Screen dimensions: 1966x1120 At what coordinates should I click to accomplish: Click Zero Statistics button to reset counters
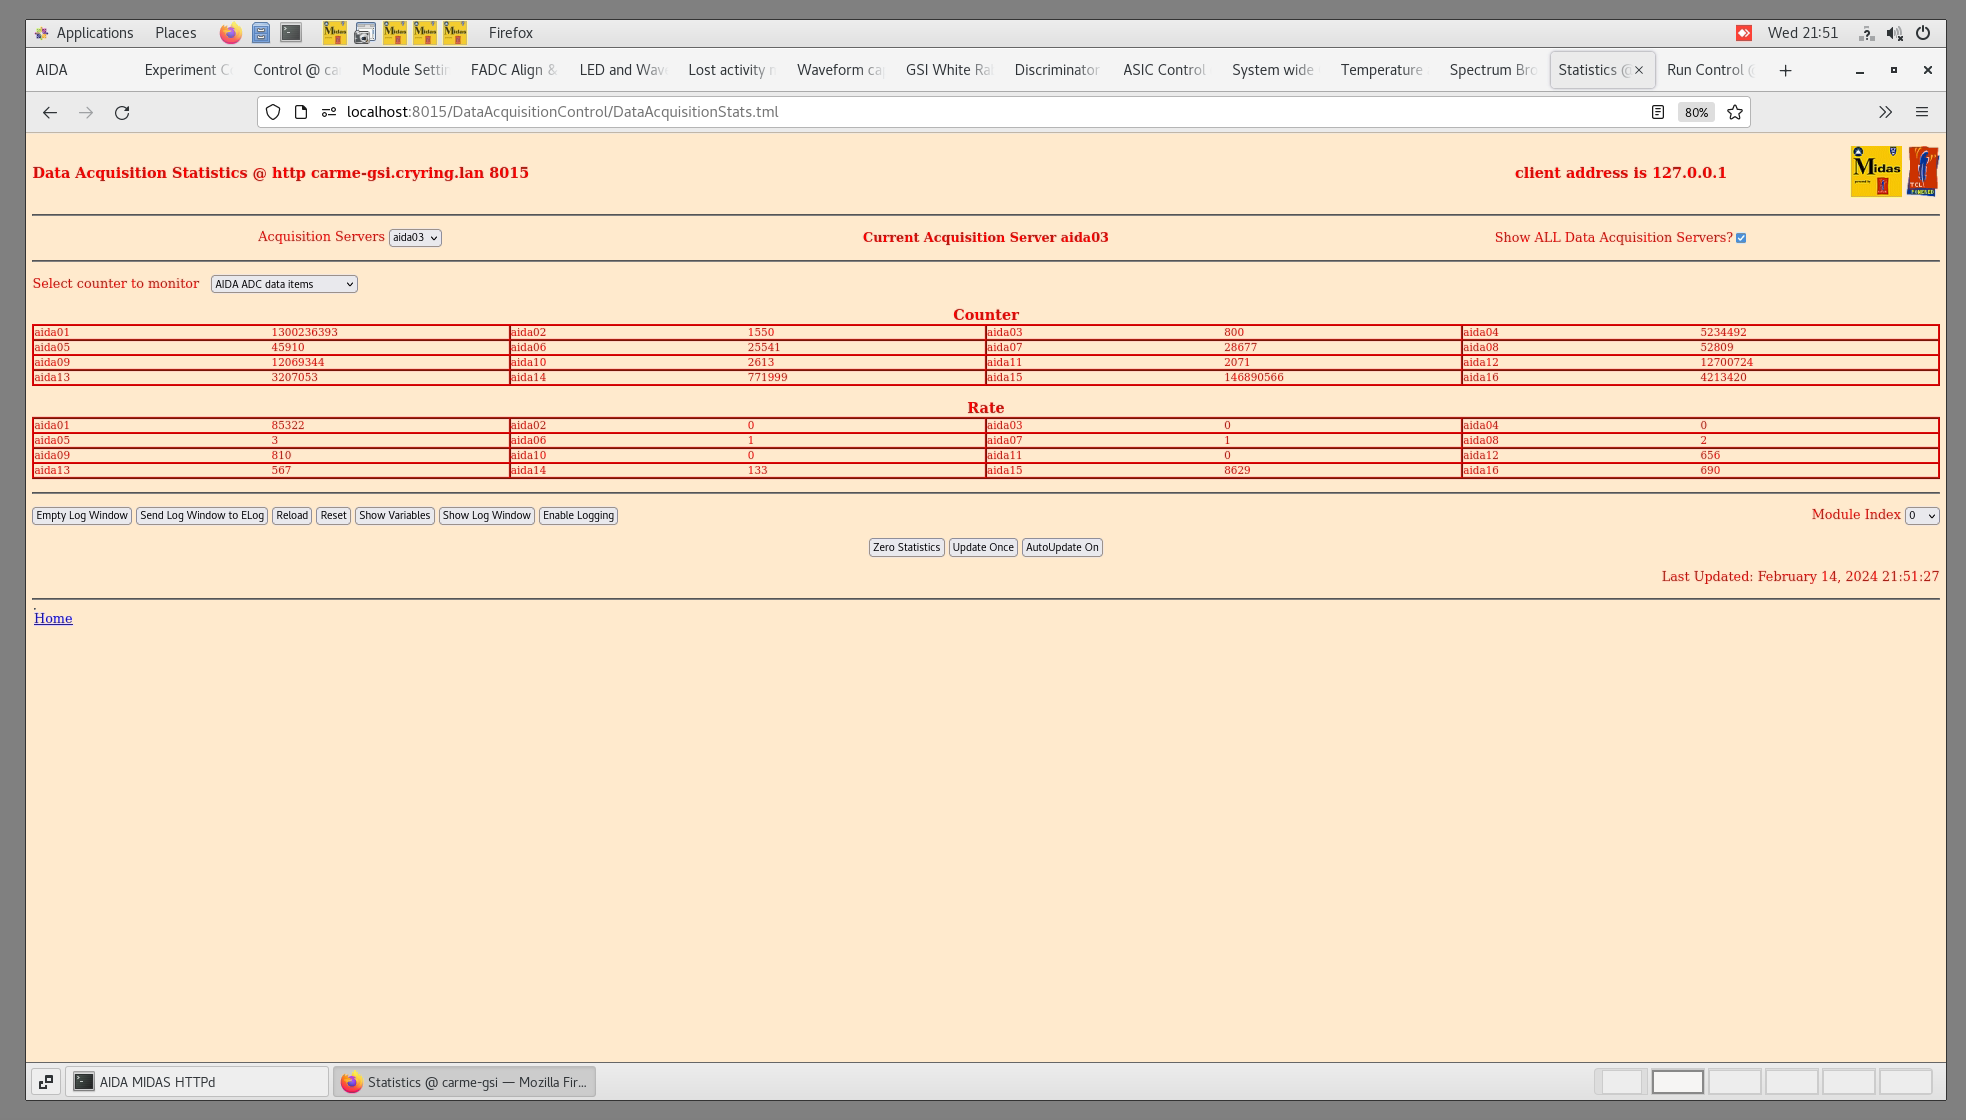pos(906,547)
